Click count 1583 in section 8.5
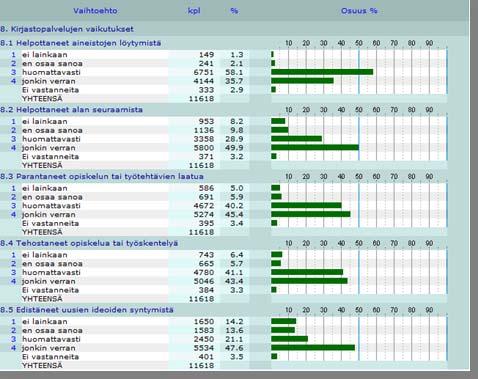 point(204,330)
